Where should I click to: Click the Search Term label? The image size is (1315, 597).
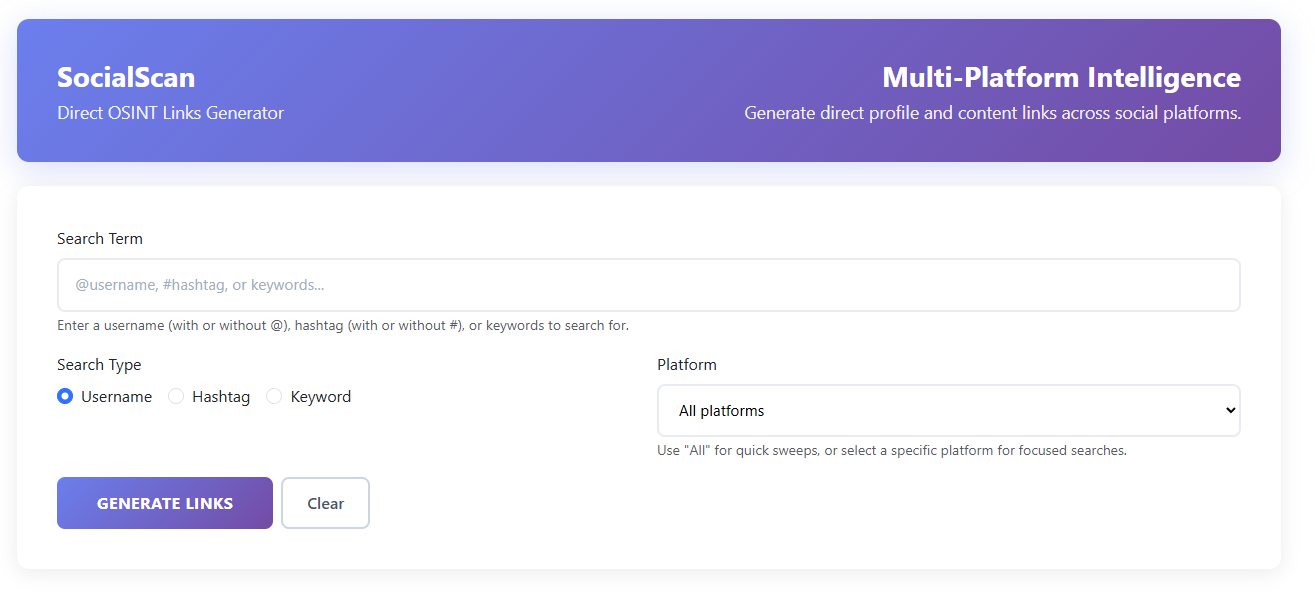pos(100,238)
